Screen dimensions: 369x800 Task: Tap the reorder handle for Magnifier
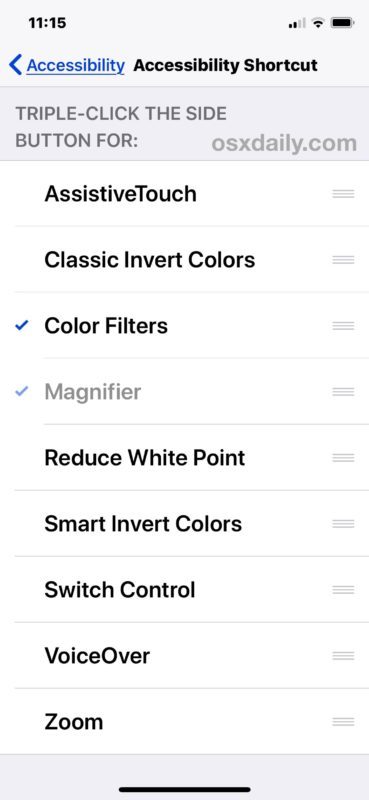pyautogui.click(x=343, y=391)
